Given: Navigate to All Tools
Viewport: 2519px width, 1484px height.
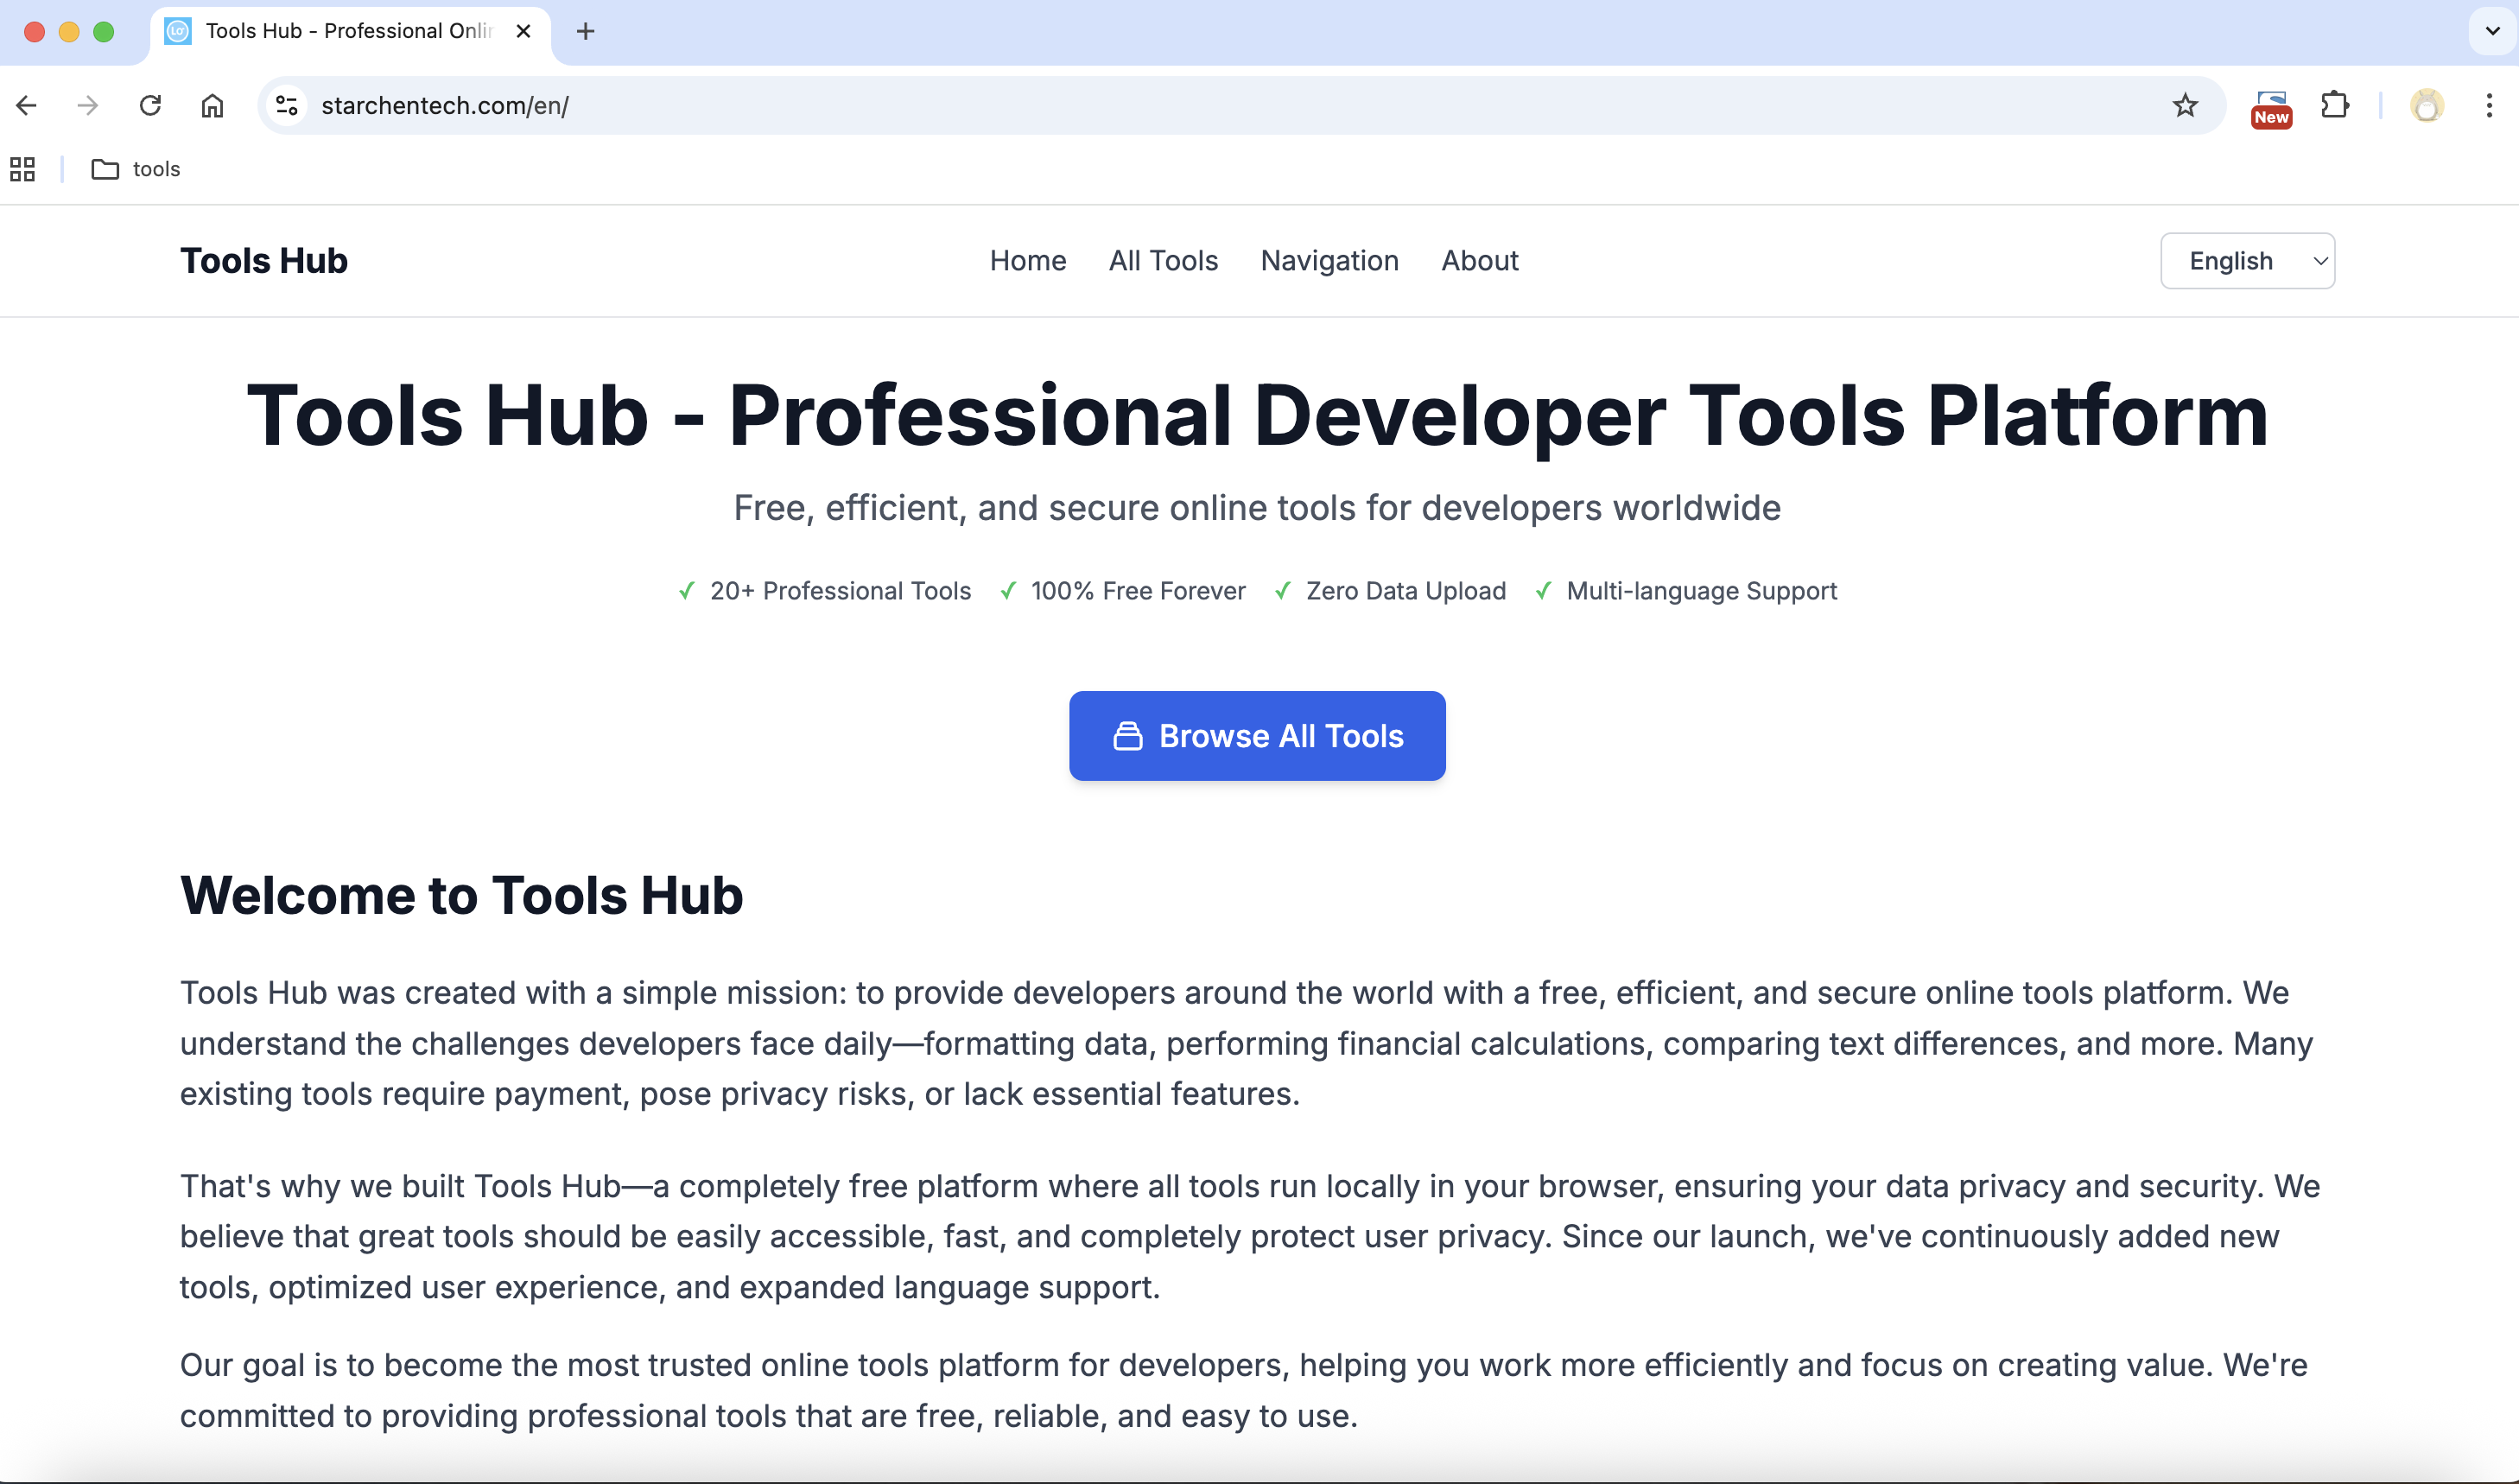Looking at the screenshot, I should [1163, 260].
